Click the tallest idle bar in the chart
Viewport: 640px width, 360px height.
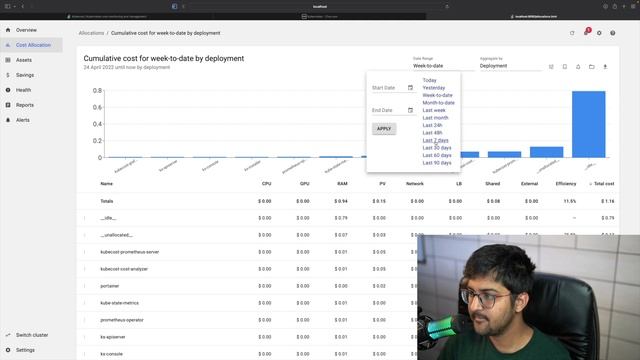pos(589,124)
